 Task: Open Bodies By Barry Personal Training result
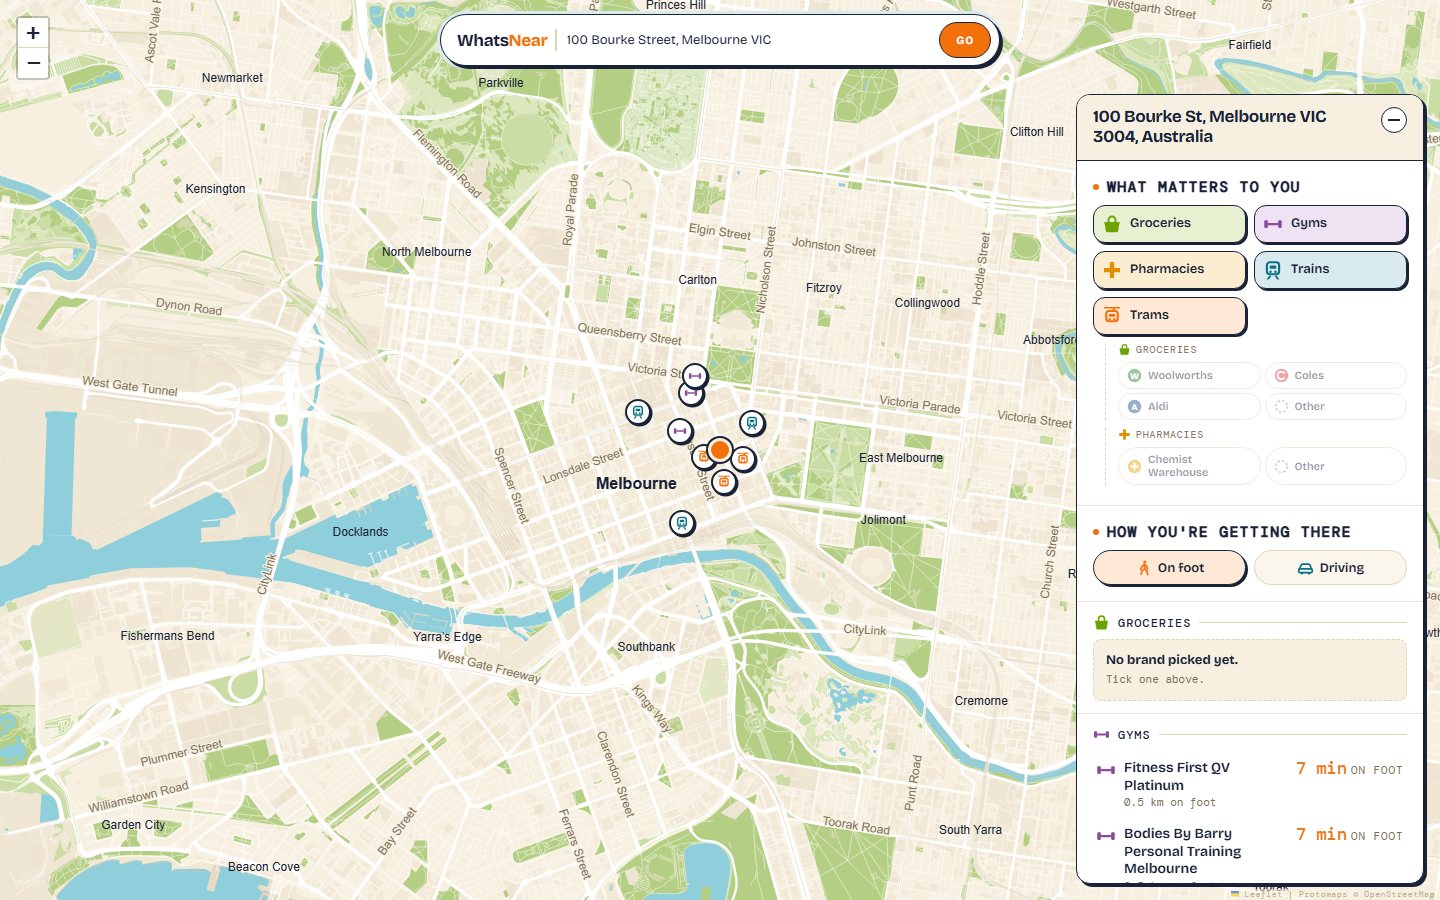(x=1250, y=852)
